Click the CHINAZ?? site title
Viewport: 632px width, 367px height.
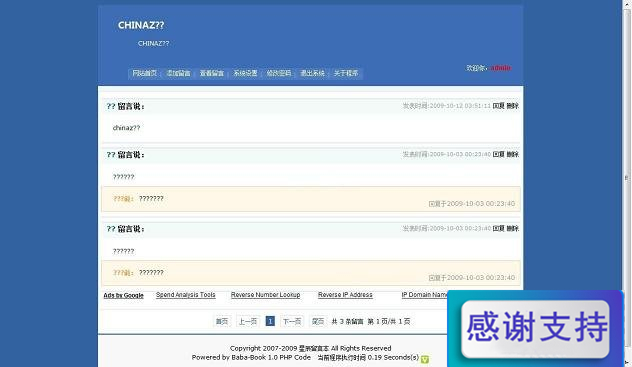pos(141,25)
